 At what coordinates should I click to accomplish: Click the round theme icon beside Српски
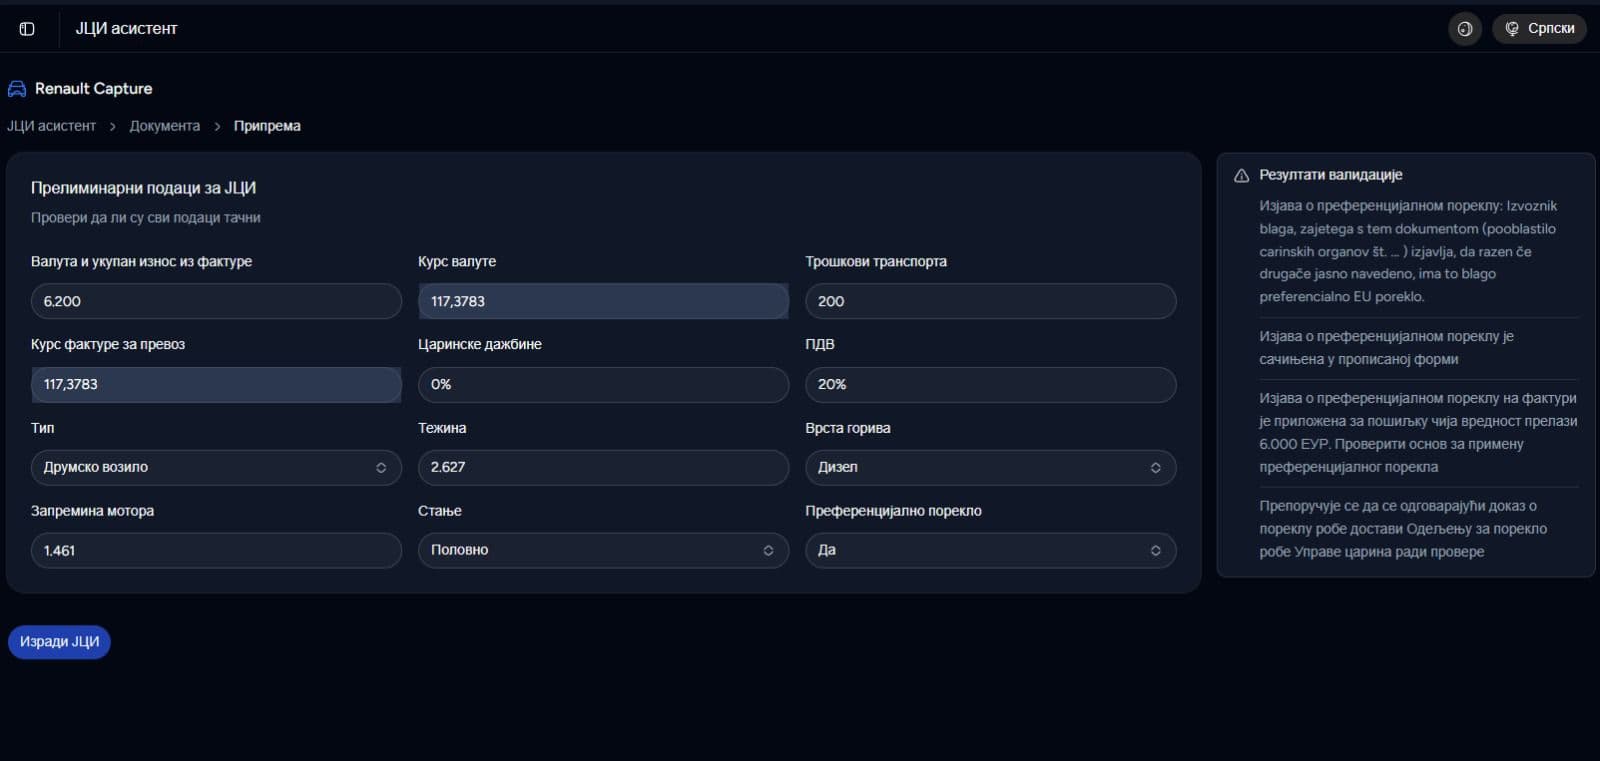[1464, 29]
